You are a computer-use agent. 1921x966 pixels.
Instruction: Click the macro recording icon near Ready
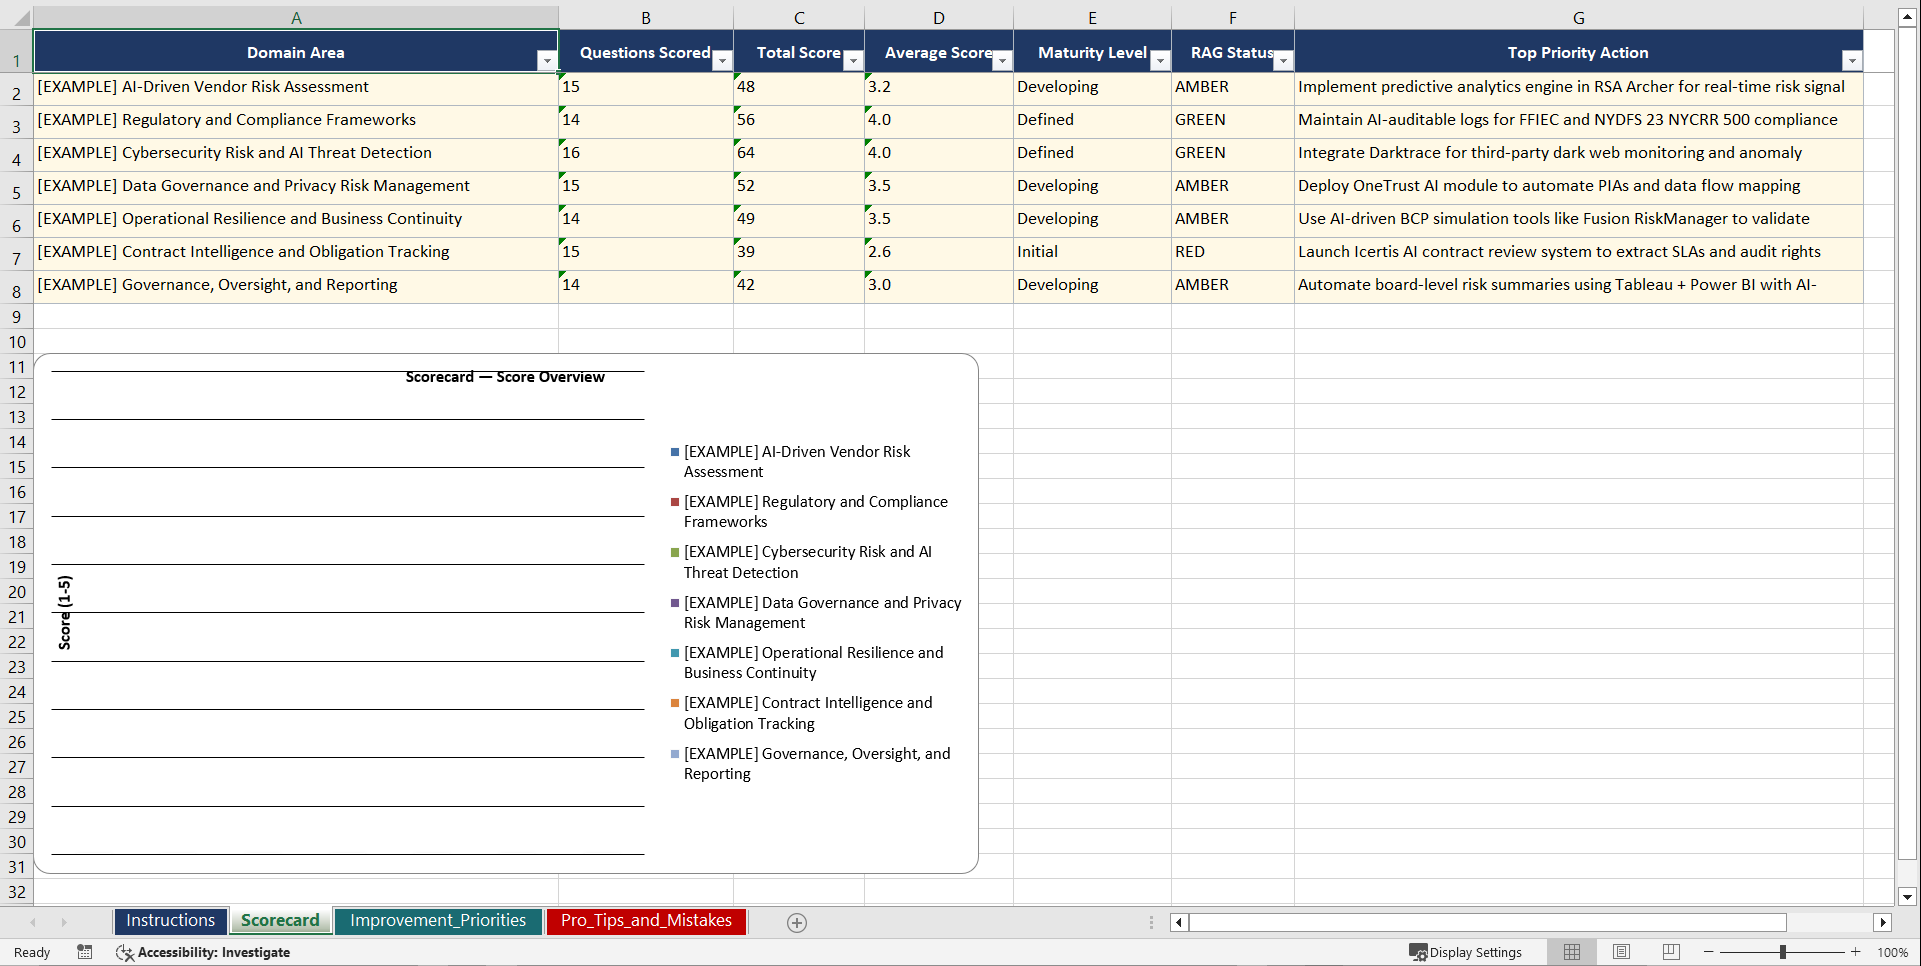[x=85, y=952]
